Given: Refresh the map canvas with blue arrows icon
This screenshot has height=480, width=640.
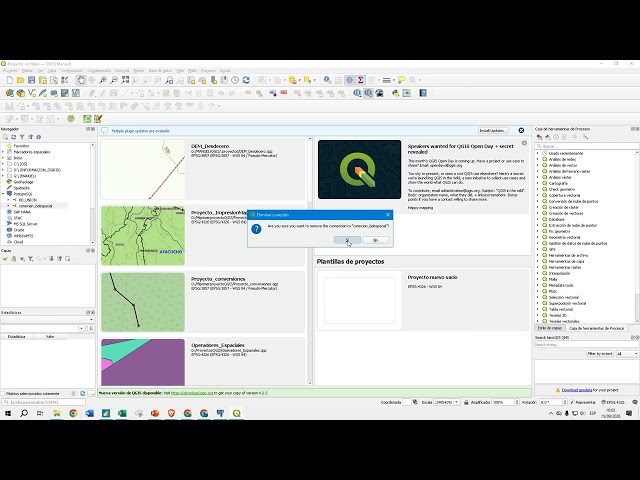Looking at the screenshot, I should pos(246,80).
